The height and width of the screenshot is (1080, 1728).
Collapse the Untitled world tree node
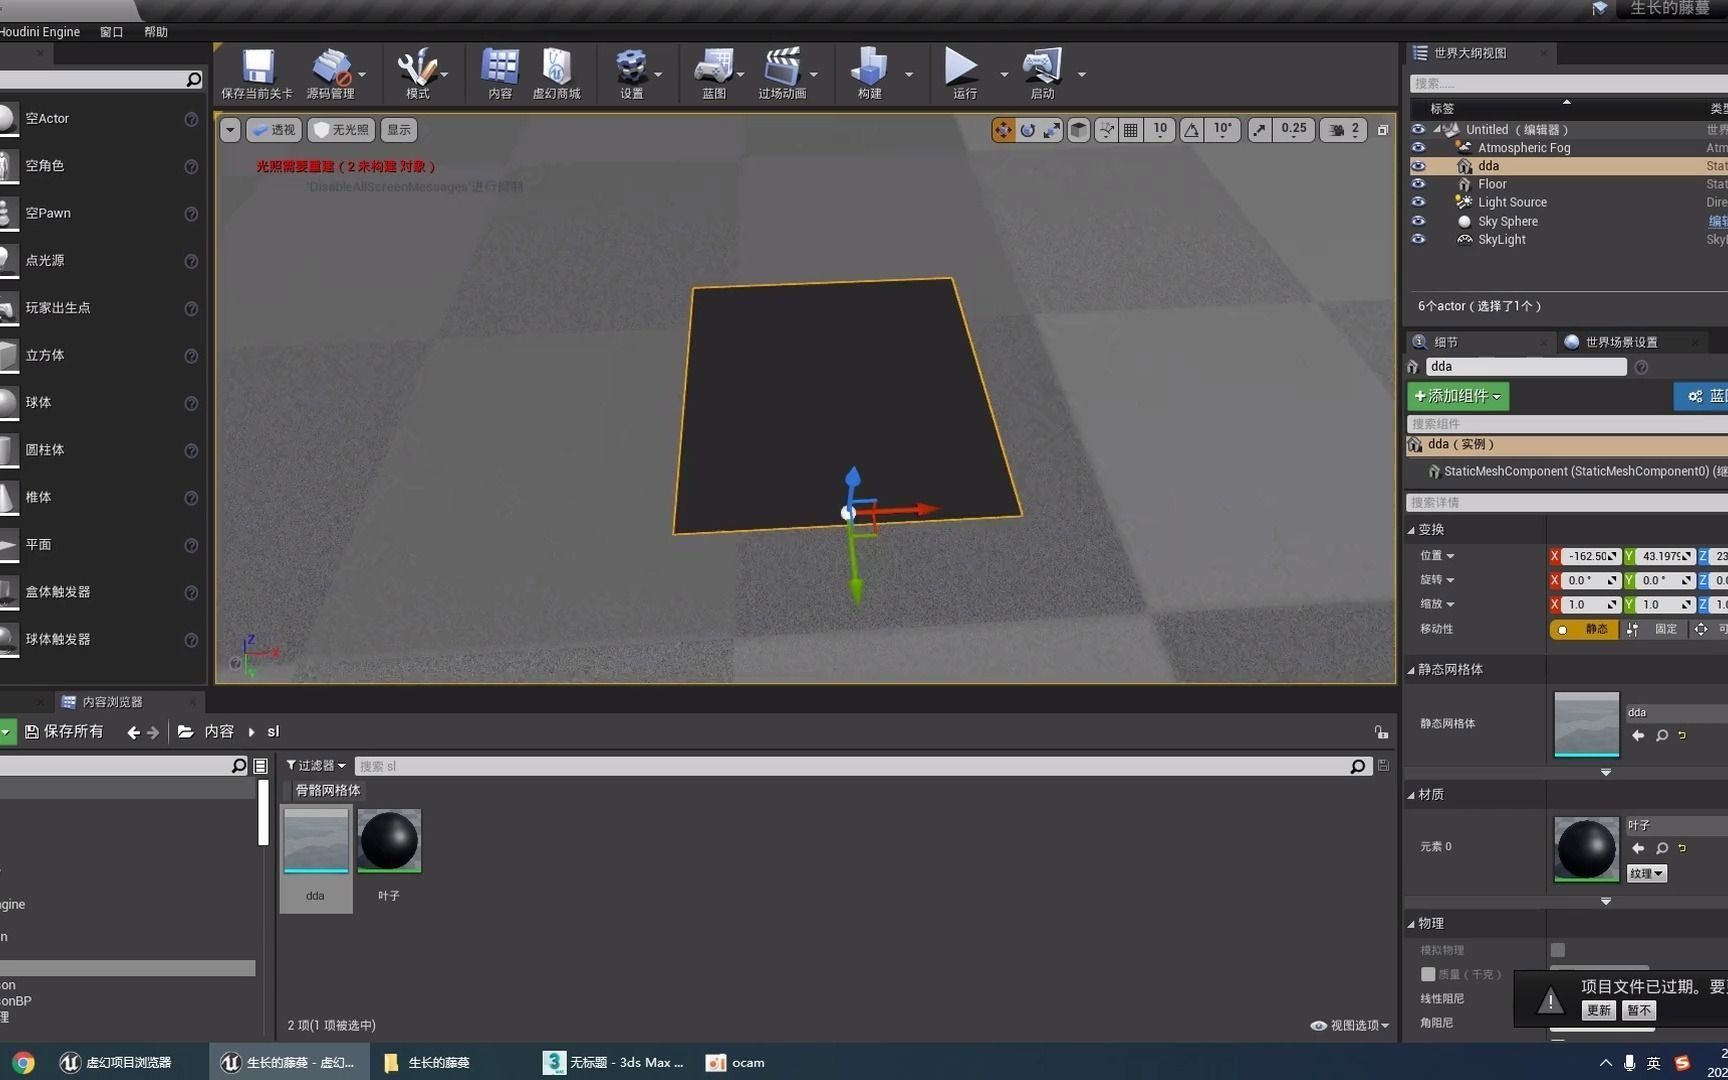[x=1437, y=129]
